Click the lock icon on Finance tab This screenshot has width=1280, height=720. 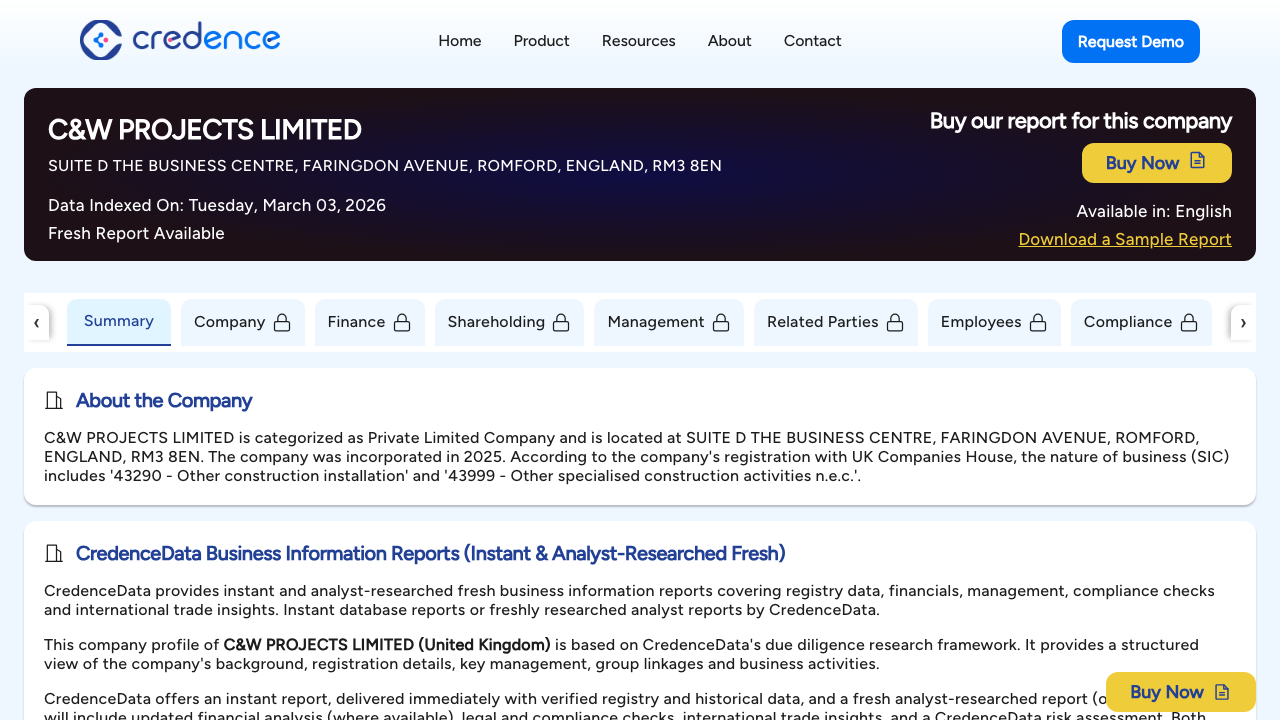pyautogui.click(x=403, y=322)
